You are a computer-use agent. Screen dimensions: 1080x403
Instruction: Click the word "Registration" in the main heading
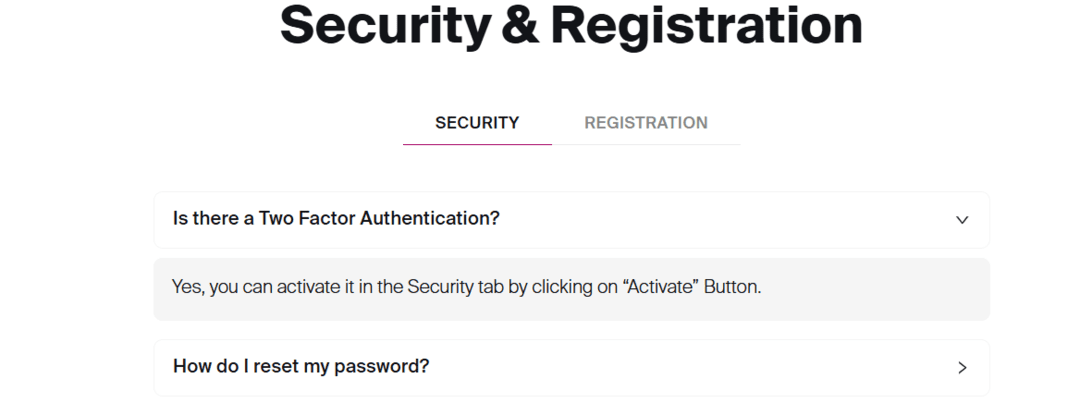[x=706, y=25]
